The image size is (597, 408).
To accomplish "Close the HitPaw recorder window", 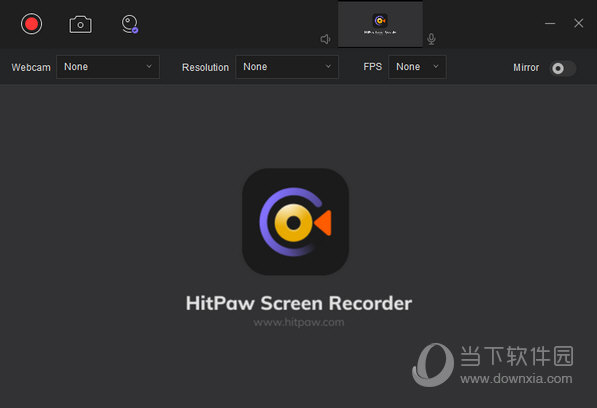I will pyautogui.click(x=579, y=23).
